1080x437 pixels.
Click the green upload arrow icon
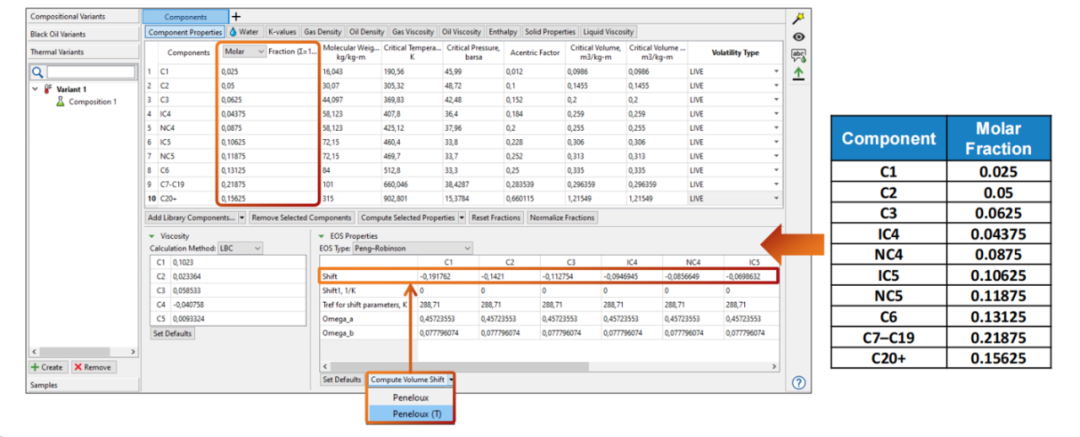click(798, 73)
